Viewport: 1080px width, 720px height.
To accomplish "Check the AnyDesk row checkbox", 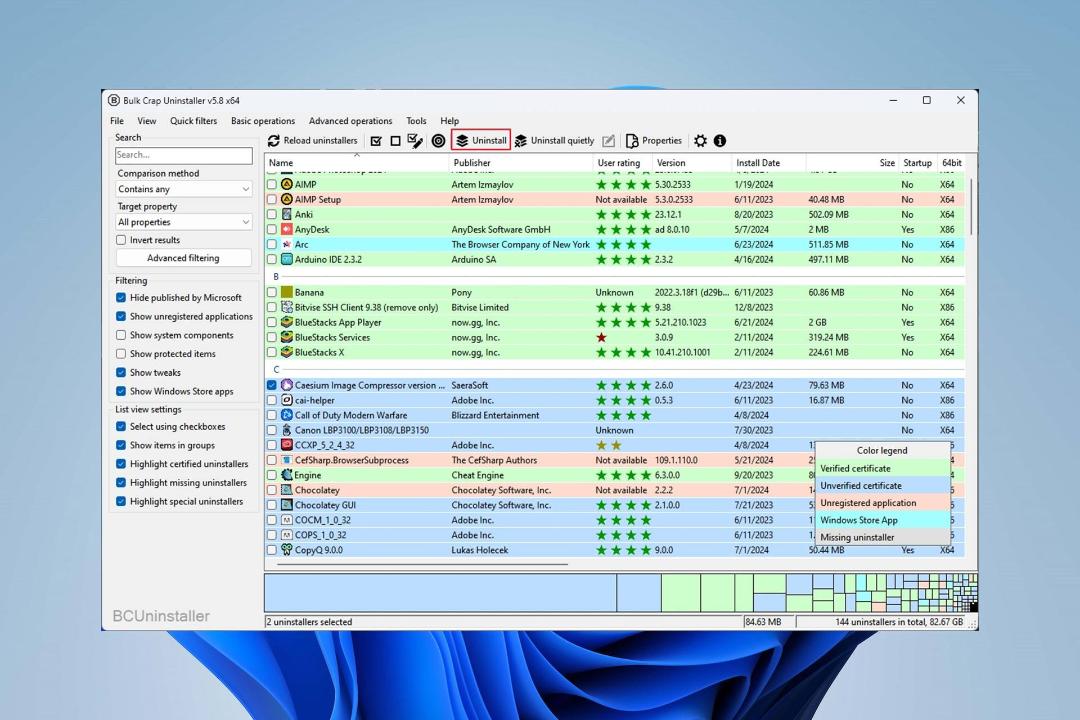I will (x=272, y=229).
